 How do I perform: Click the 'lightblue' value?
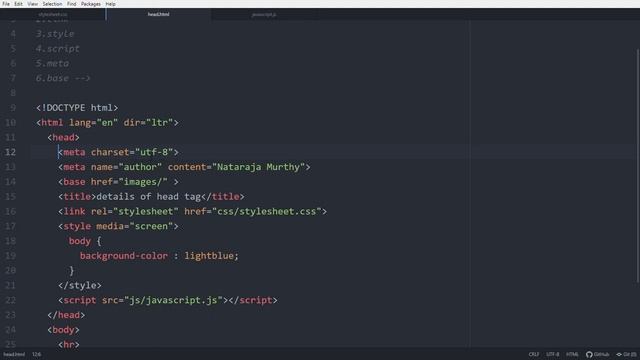click(x=209, y=256)
